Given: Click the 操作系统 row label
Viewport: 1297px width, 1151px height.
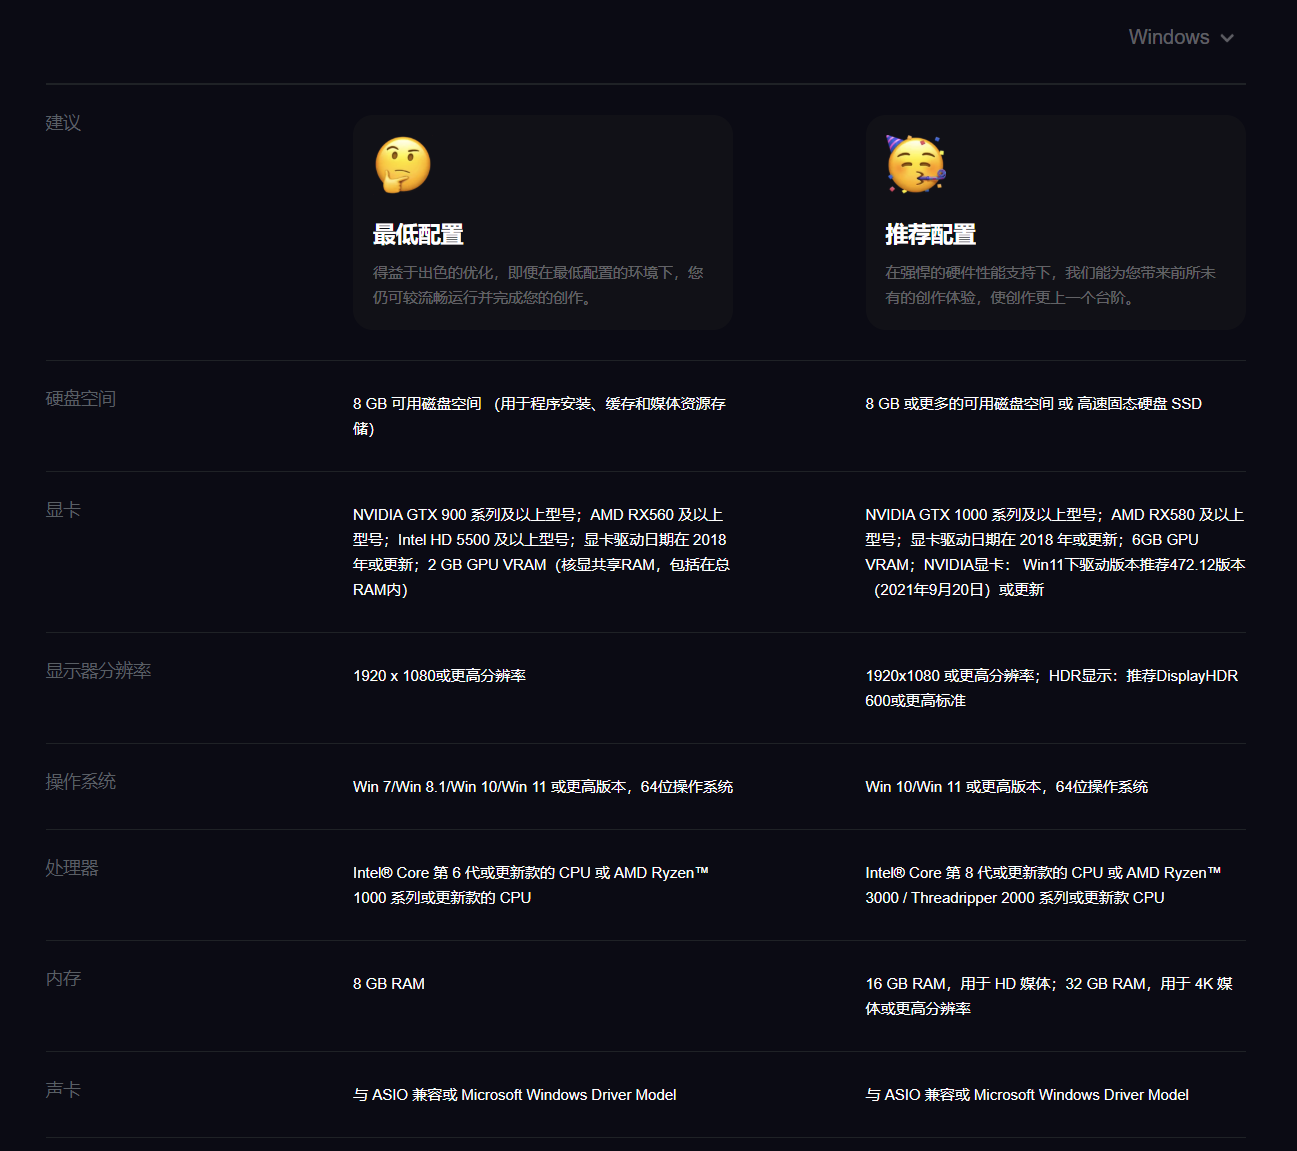Looking at the screenshot, I should [81, 782].
